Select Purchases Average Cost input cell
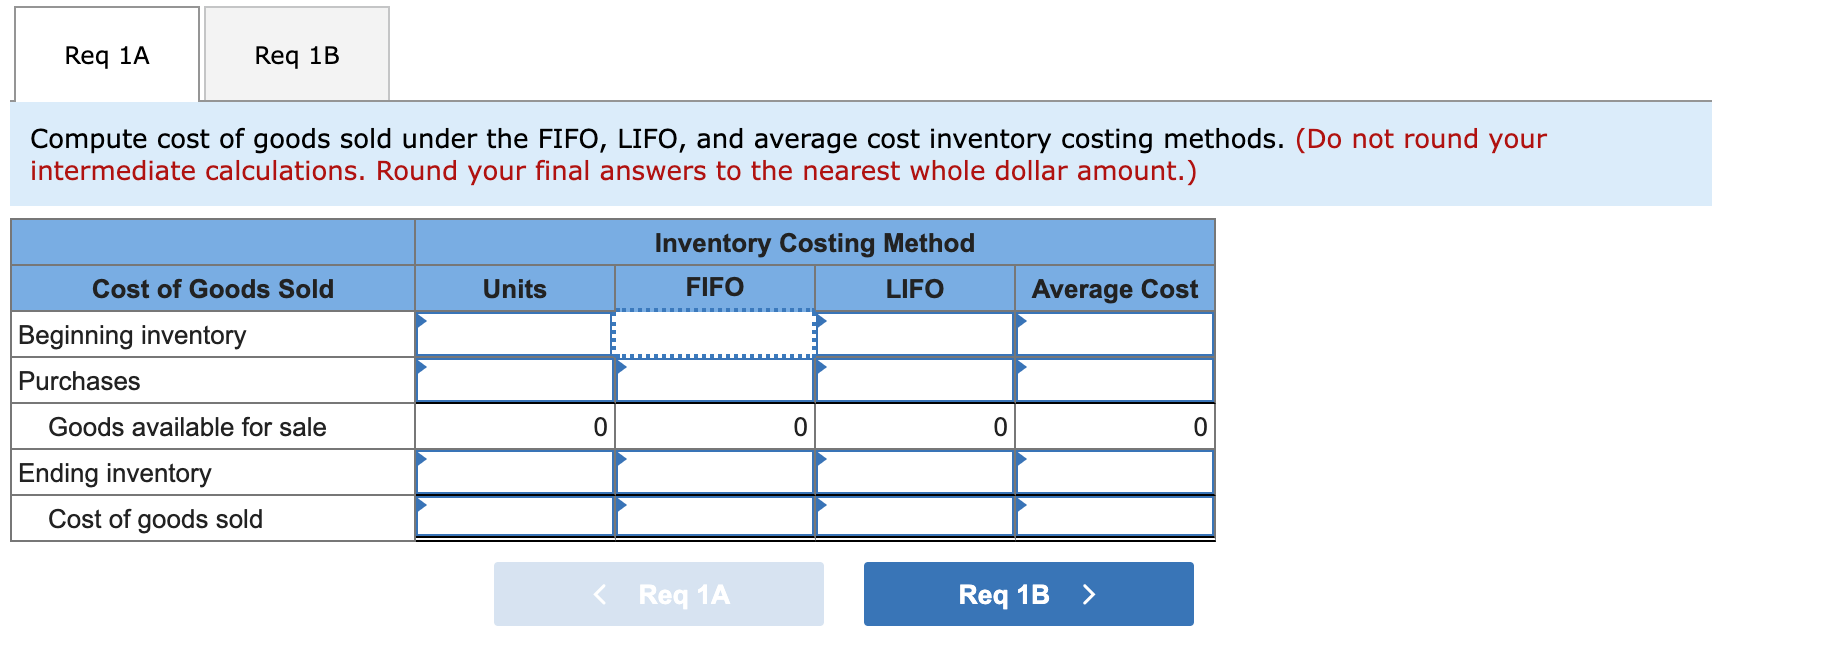1822x658 pixels. point(1114,380)
